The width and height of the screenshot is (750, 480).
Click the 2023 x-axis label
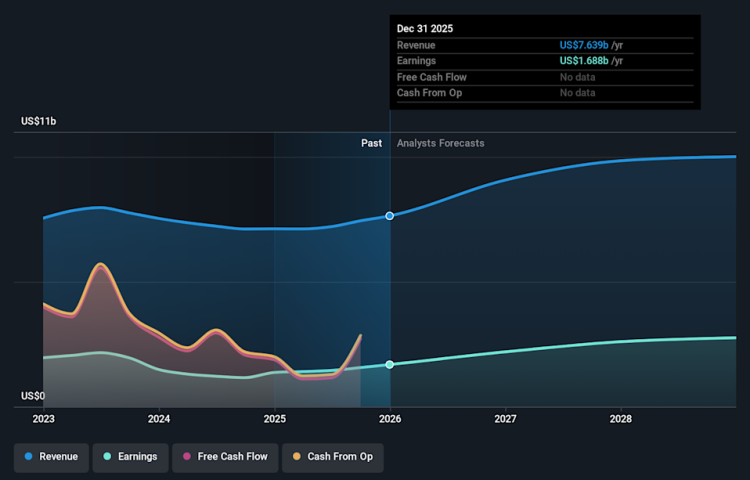pyautogui.click(x=44, y=419)
